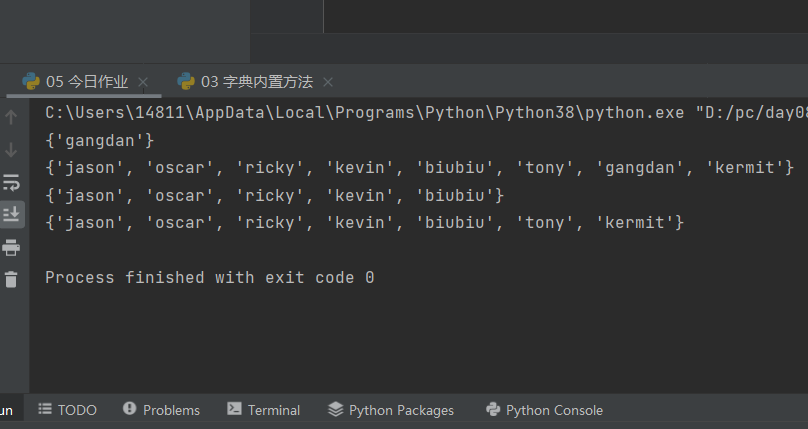Click the Print console output icon
The height and width of the screenshot is (429, 808).
(11, 247)
